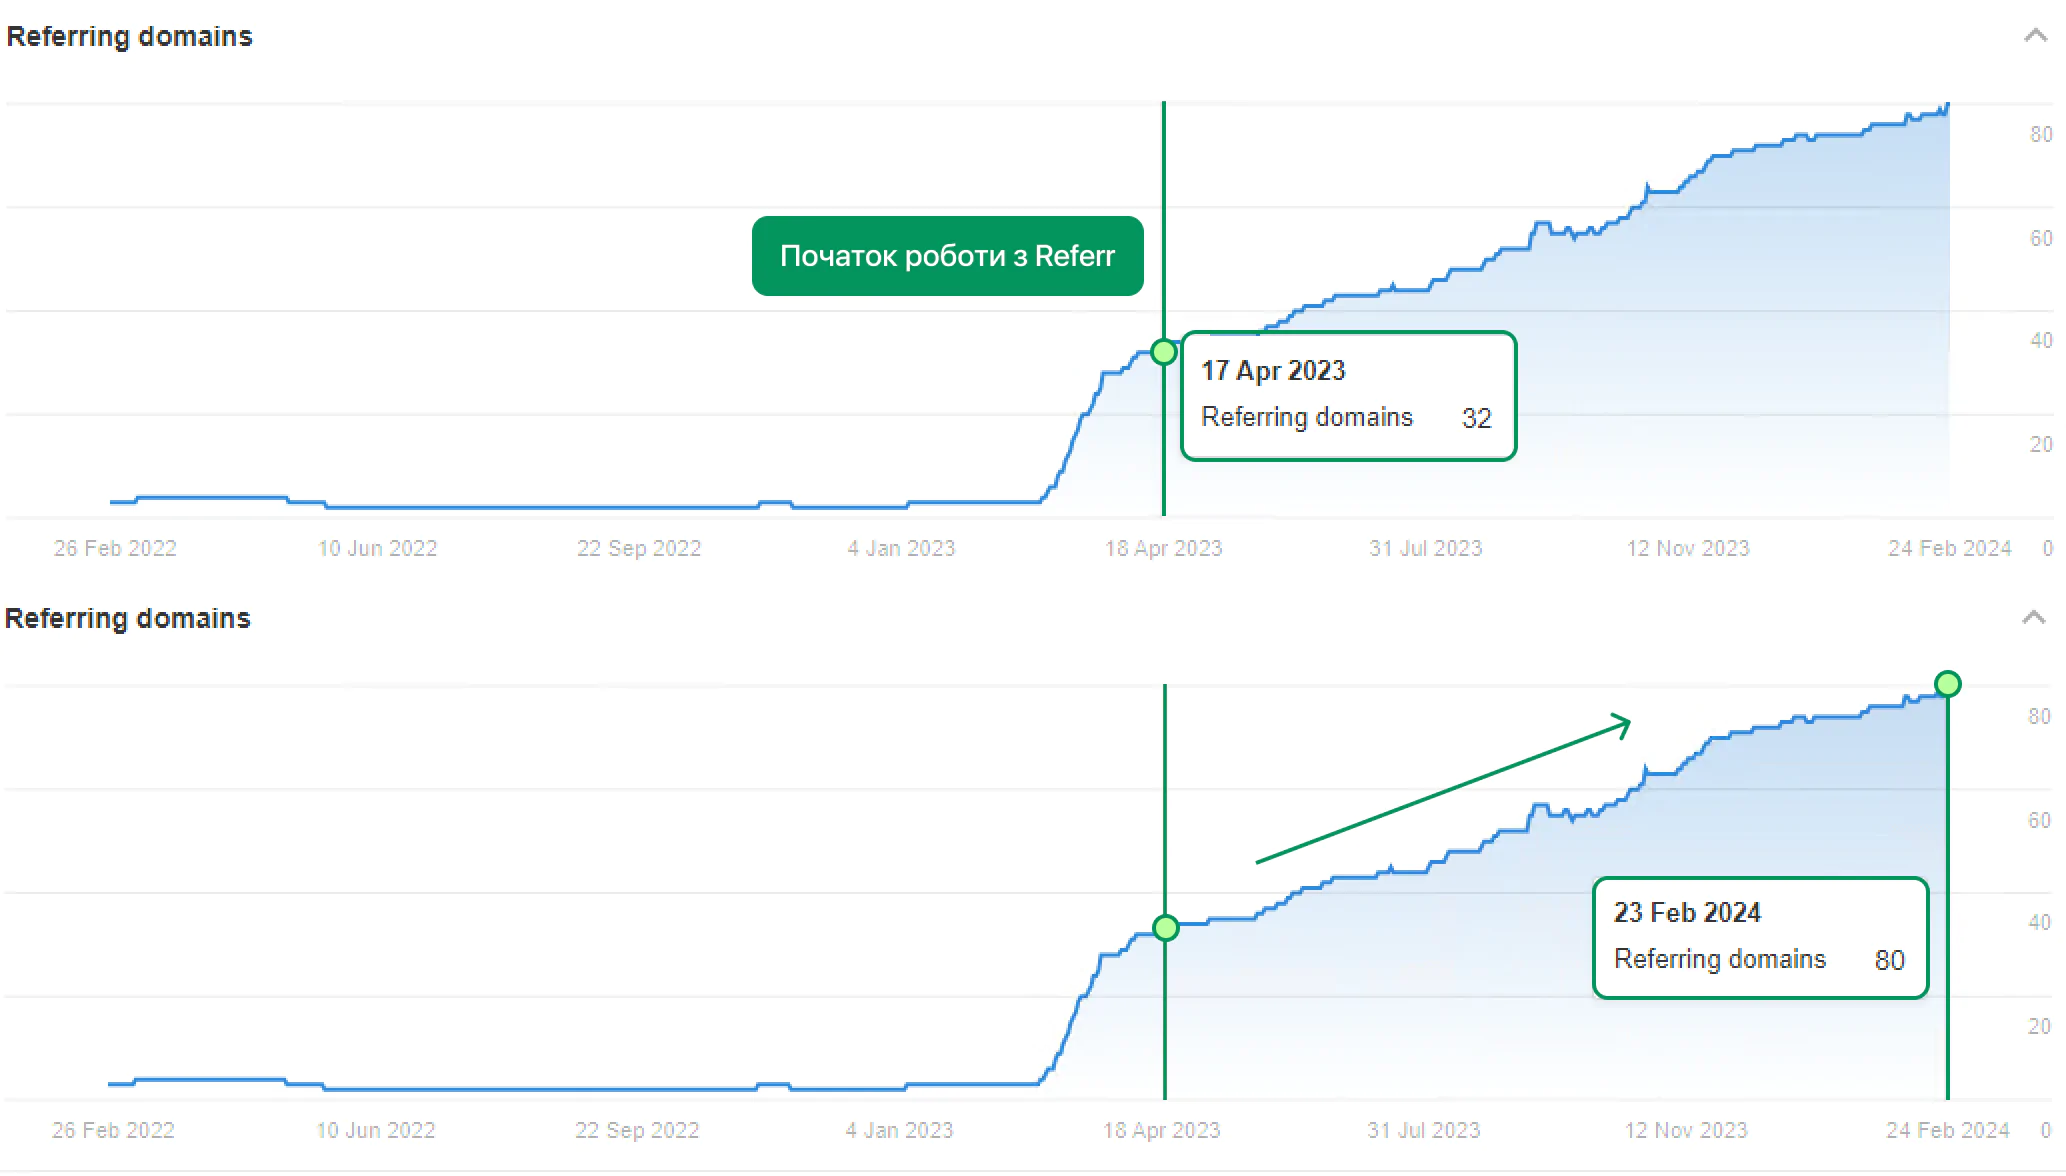2066x1176 pixels.
Task: Click the green 'Початок роботи з Referr' label
Action: tap(947, 256)
